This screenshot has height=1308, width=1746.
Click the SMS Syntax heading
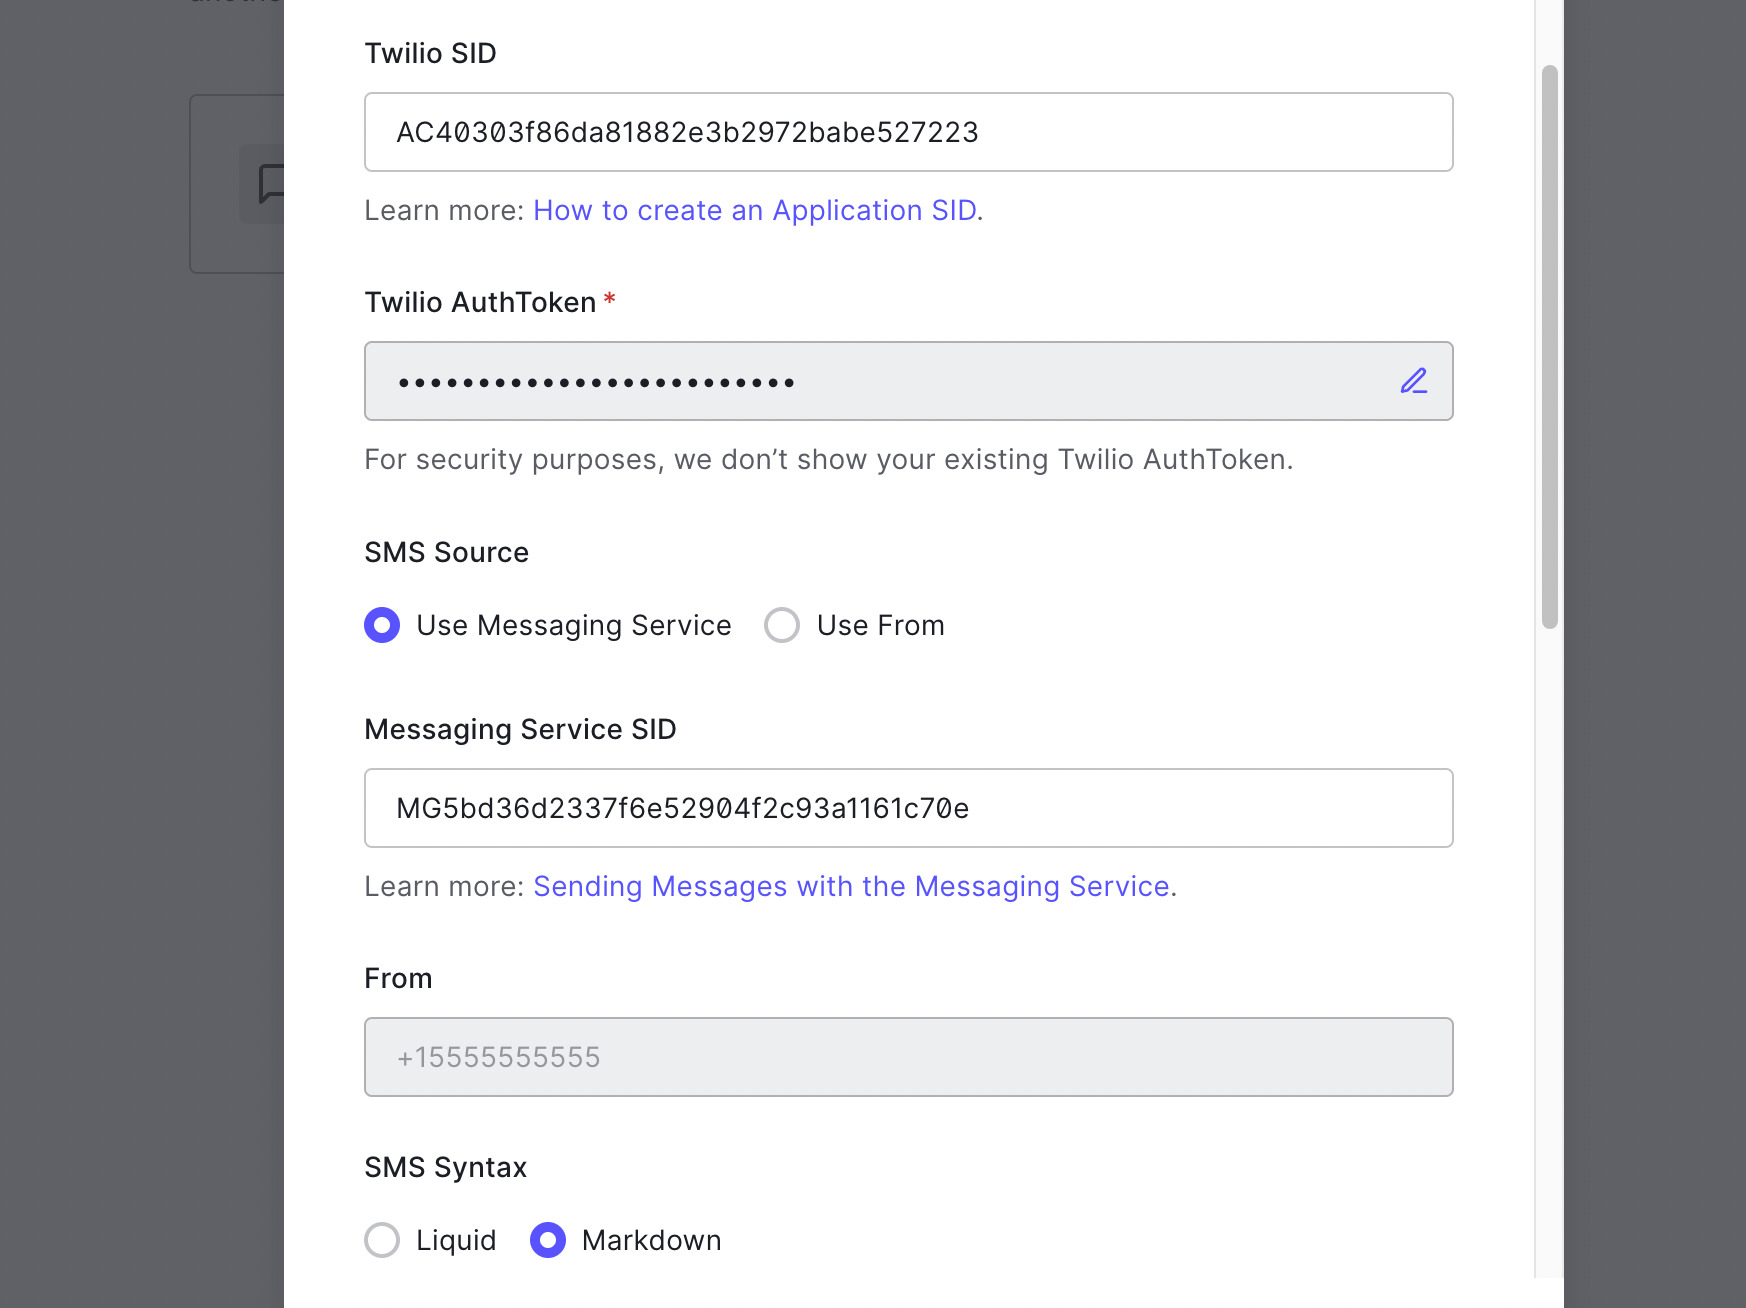[x=444, y=1166]
